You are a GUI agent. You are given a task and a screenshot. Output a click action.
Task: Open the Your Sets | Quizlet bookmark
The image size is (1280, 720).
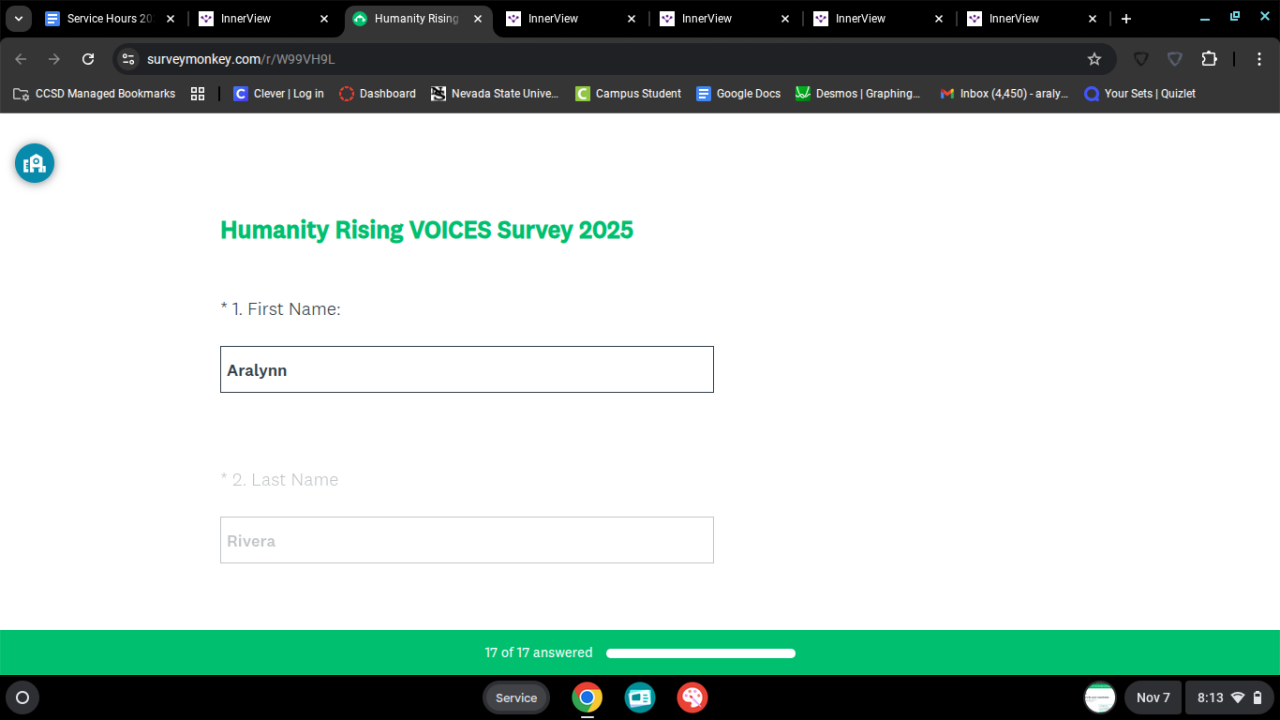(x=1140, y=94)
